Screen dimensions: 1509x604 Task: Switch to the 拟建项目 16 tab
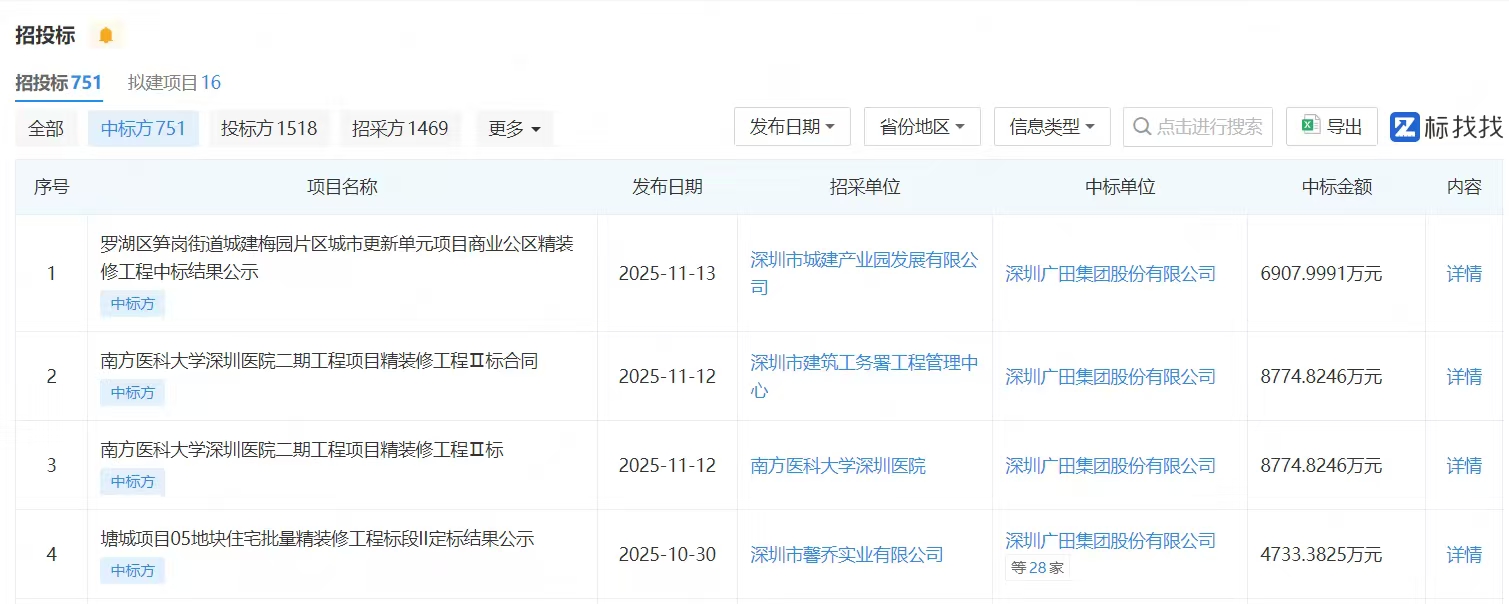tap(174, 82)
